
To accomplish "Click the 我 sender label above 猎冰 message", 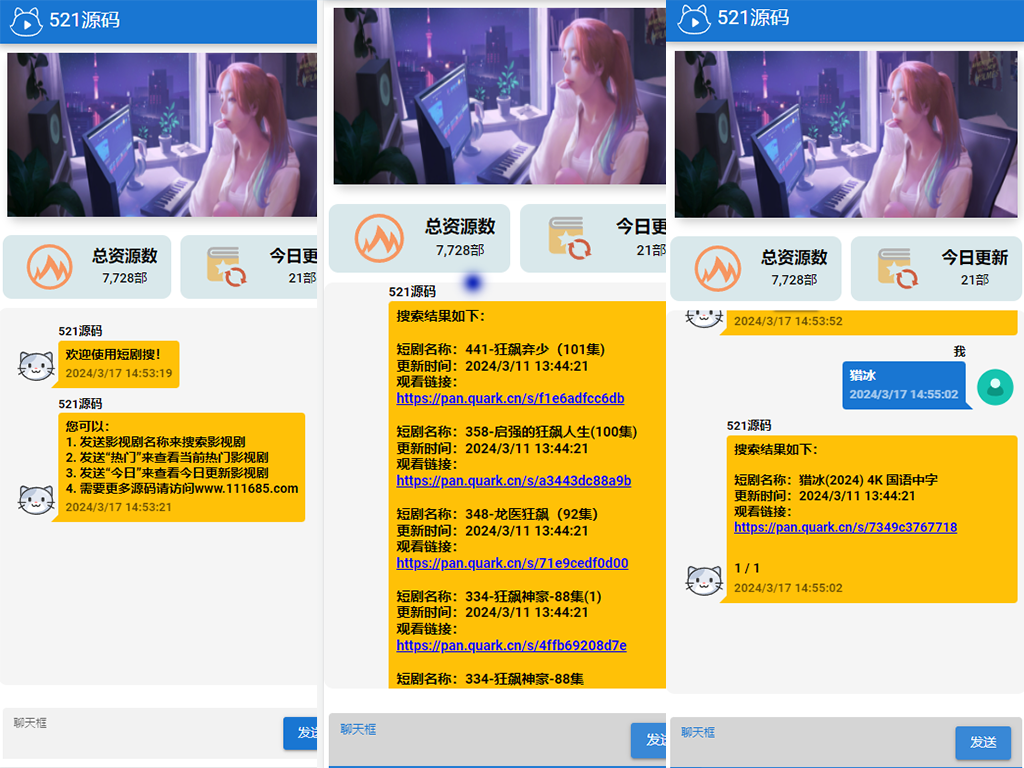I will tap(959, 351).
